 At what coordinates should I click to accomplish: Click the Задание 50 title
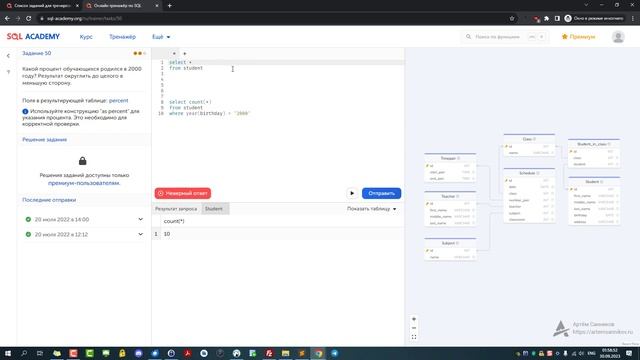coord(37,53)
